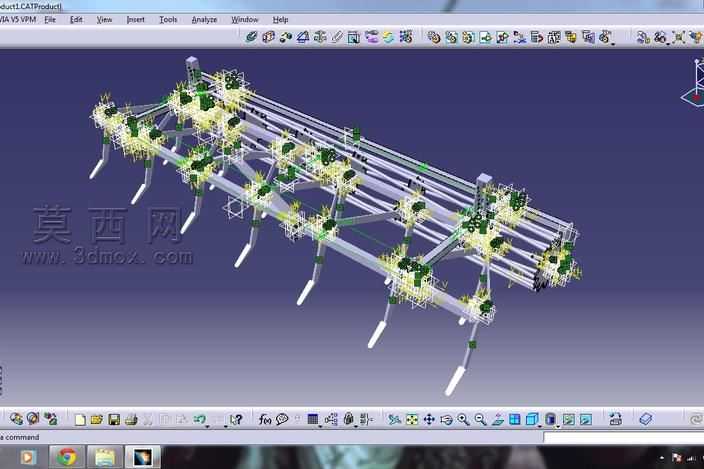Expand the quick view dropdown arrow under the cube
The image size is (704, 469).
(x=539, y=426)
